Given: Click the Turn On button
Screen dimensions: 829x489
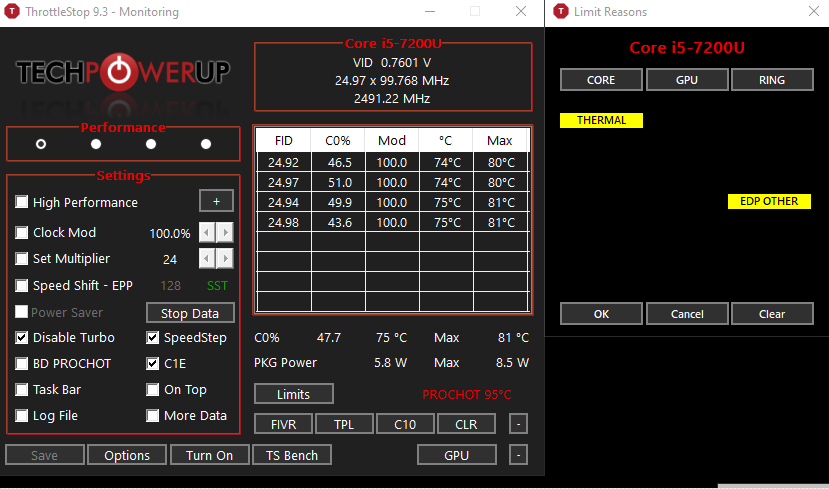Looking at the screenshot, I should (209, 455).
